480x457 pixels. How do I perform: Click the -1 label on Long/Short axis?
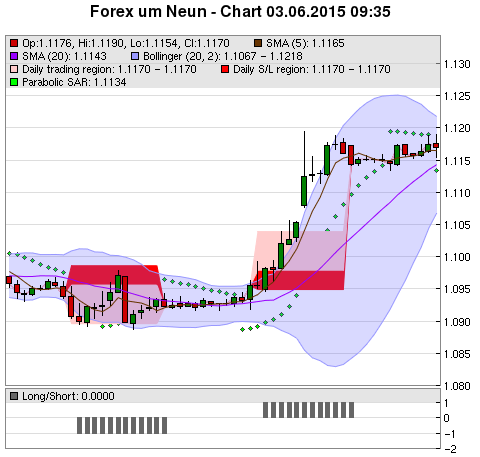pyautogui.click(x=450, y=434)
